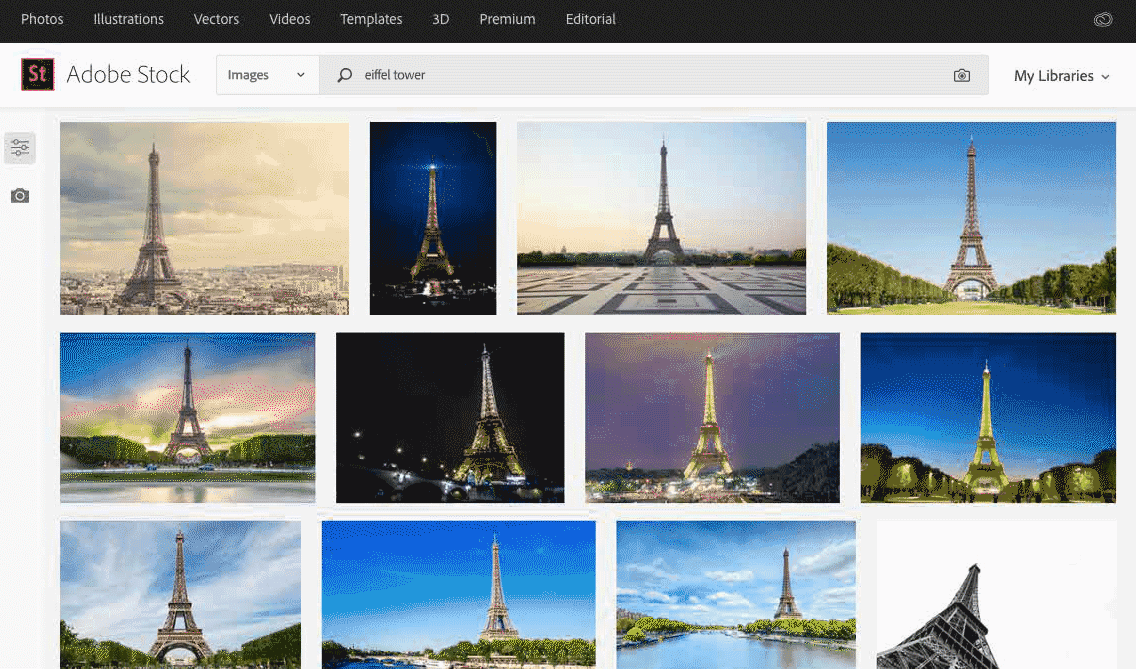
Task: Click the Premium link
Action: tap(507, 19)
